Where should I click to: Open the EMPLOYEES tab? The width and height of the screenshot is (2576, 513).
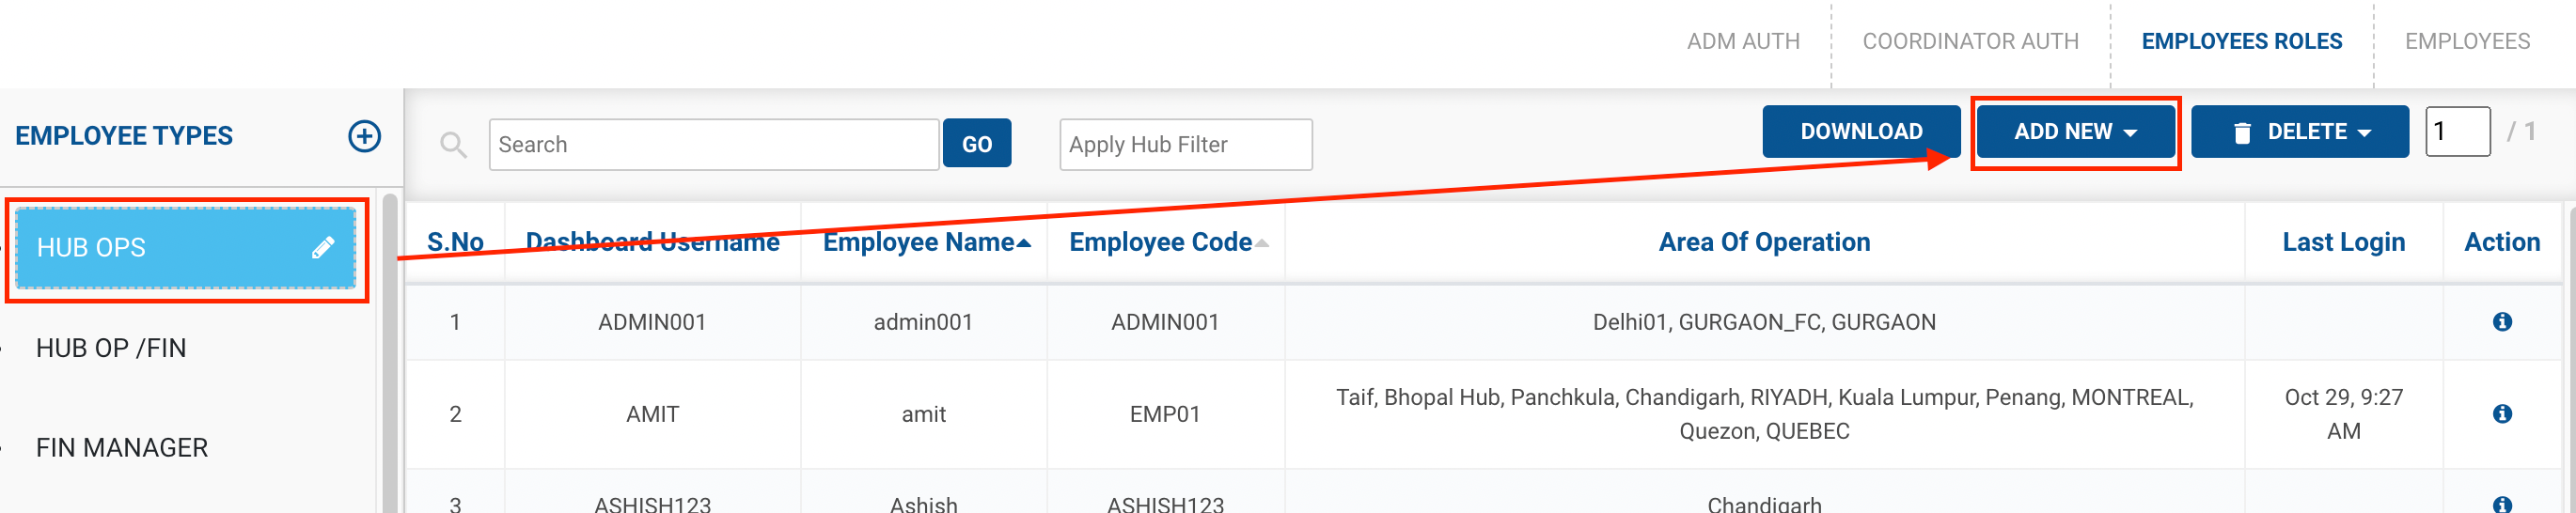(x=2466, y=42)
